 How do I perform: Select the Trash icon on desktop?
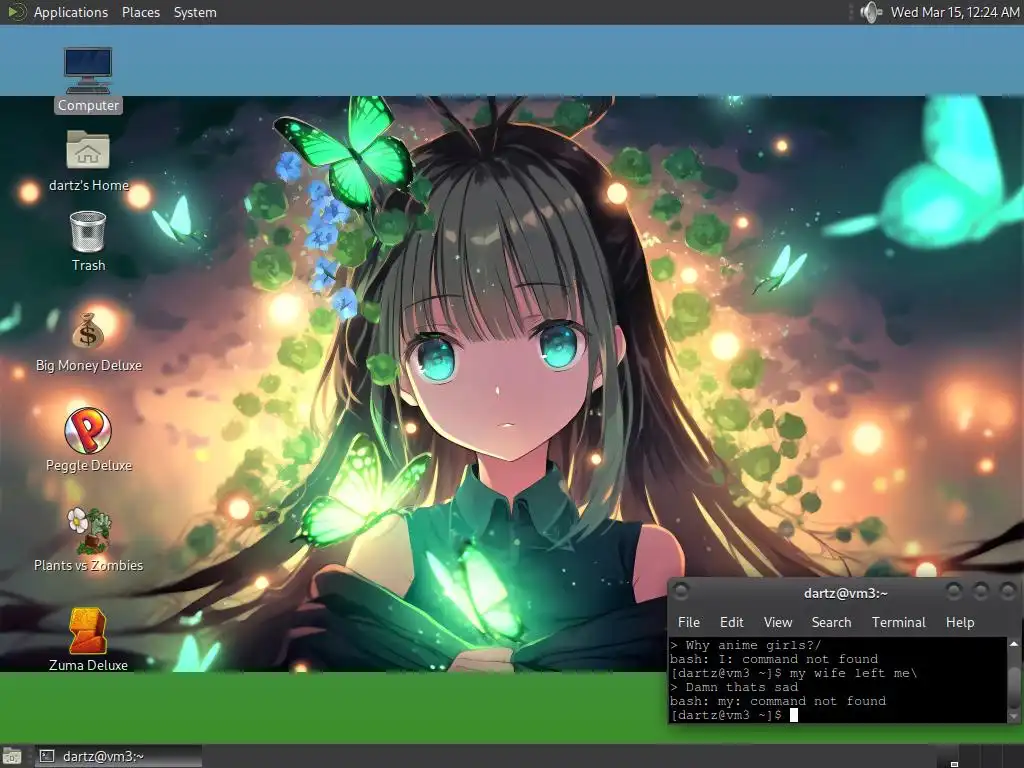pos(88,231)
